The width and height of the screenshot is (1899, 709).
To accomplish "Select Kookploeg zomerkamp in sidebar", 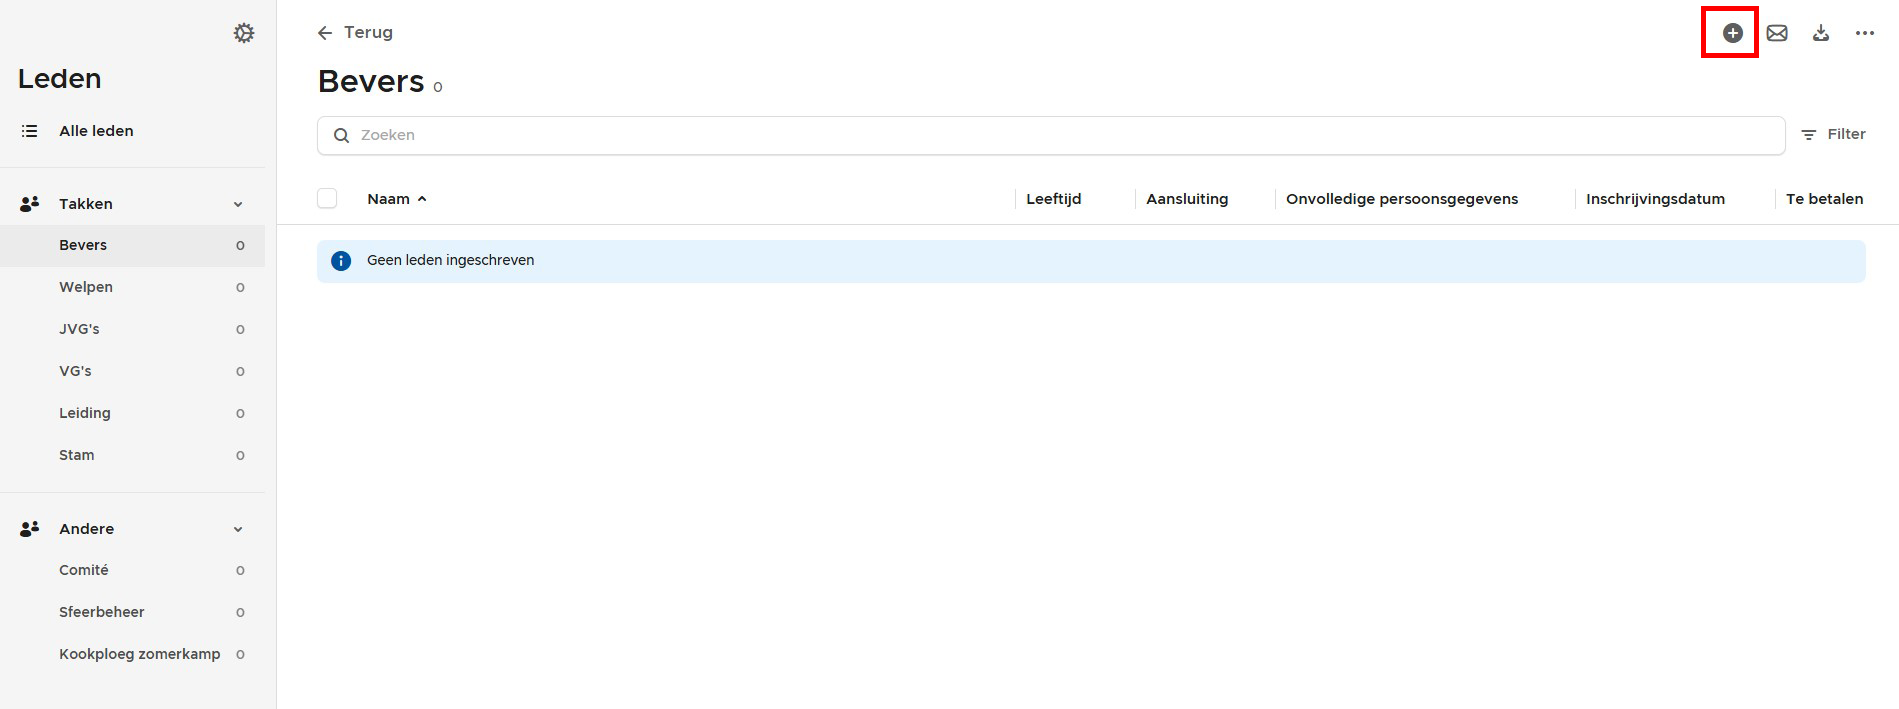I will pos(139,654).
